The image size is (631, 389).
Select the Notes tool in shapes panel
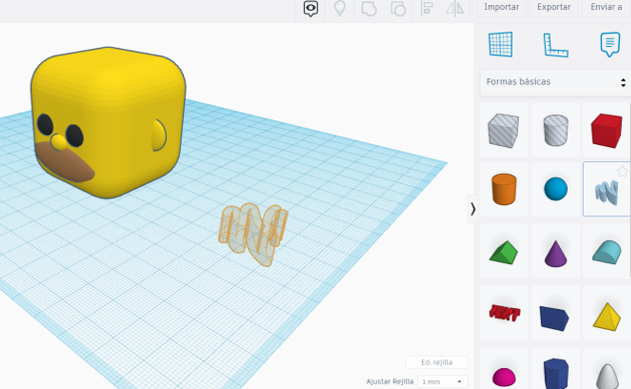[x=610, y=44]
